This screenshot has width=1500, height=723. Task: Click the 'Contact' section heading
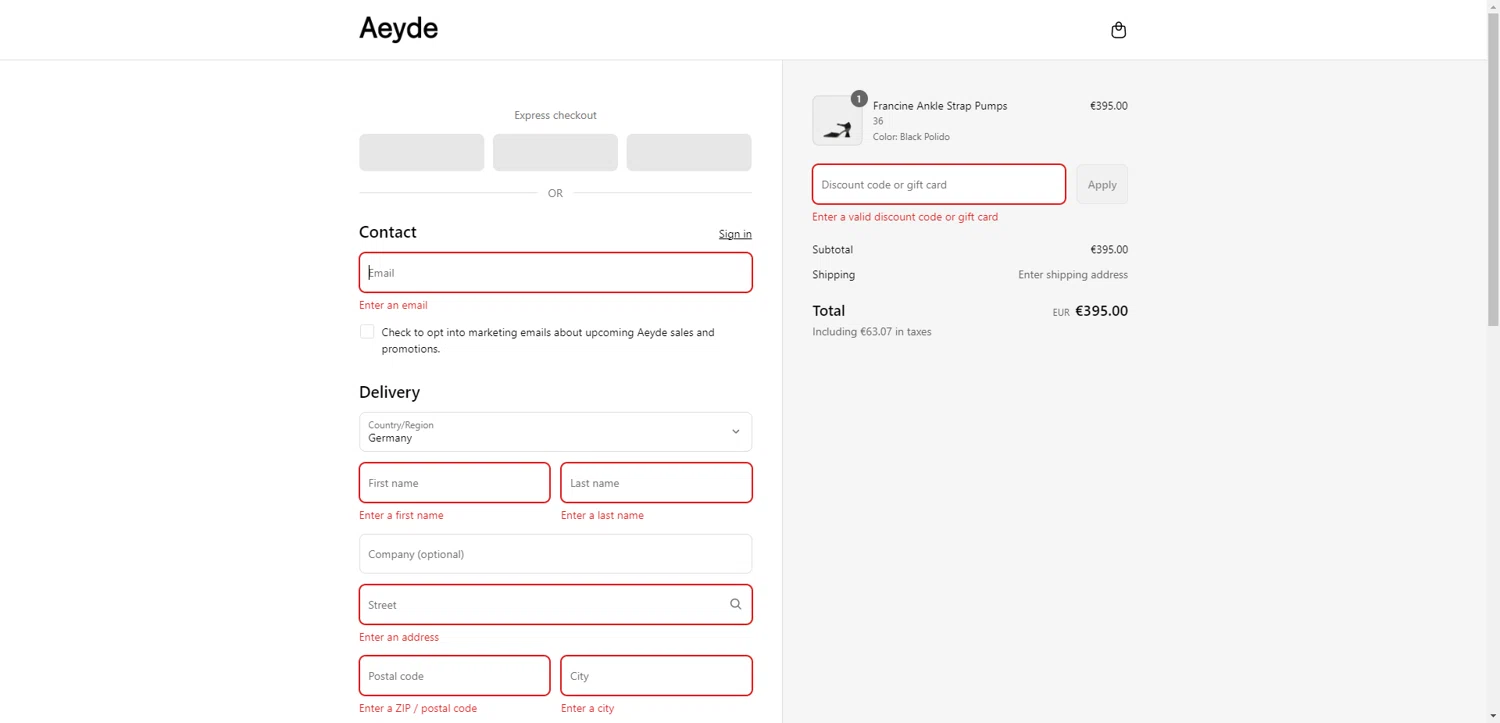388,232
